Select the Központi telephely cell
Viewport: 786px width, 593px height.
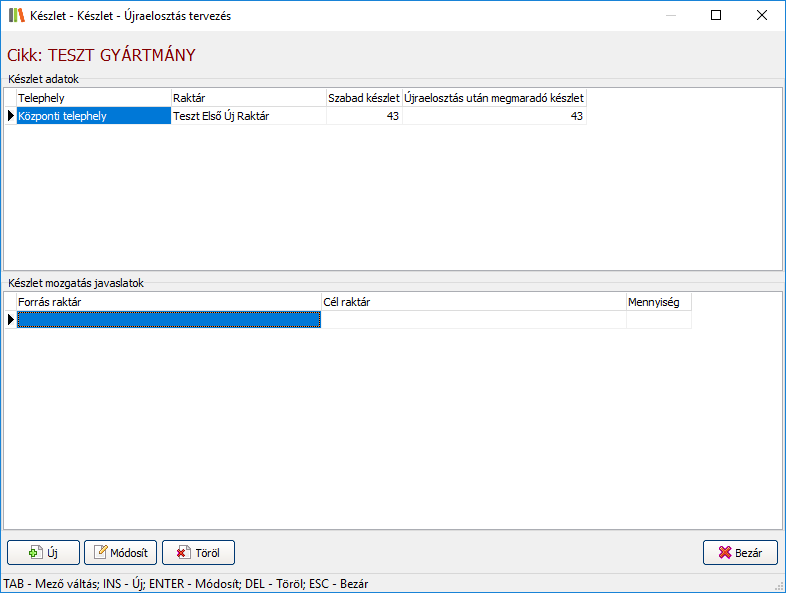coord(94,116)
